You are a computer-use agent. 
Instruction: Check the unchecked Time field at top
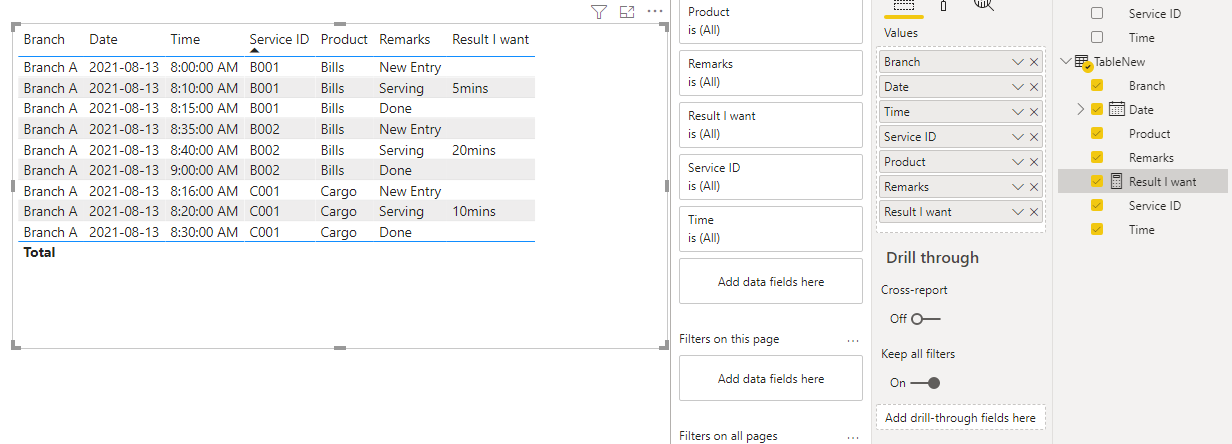pyautogui.click(x=1097, y=38)
